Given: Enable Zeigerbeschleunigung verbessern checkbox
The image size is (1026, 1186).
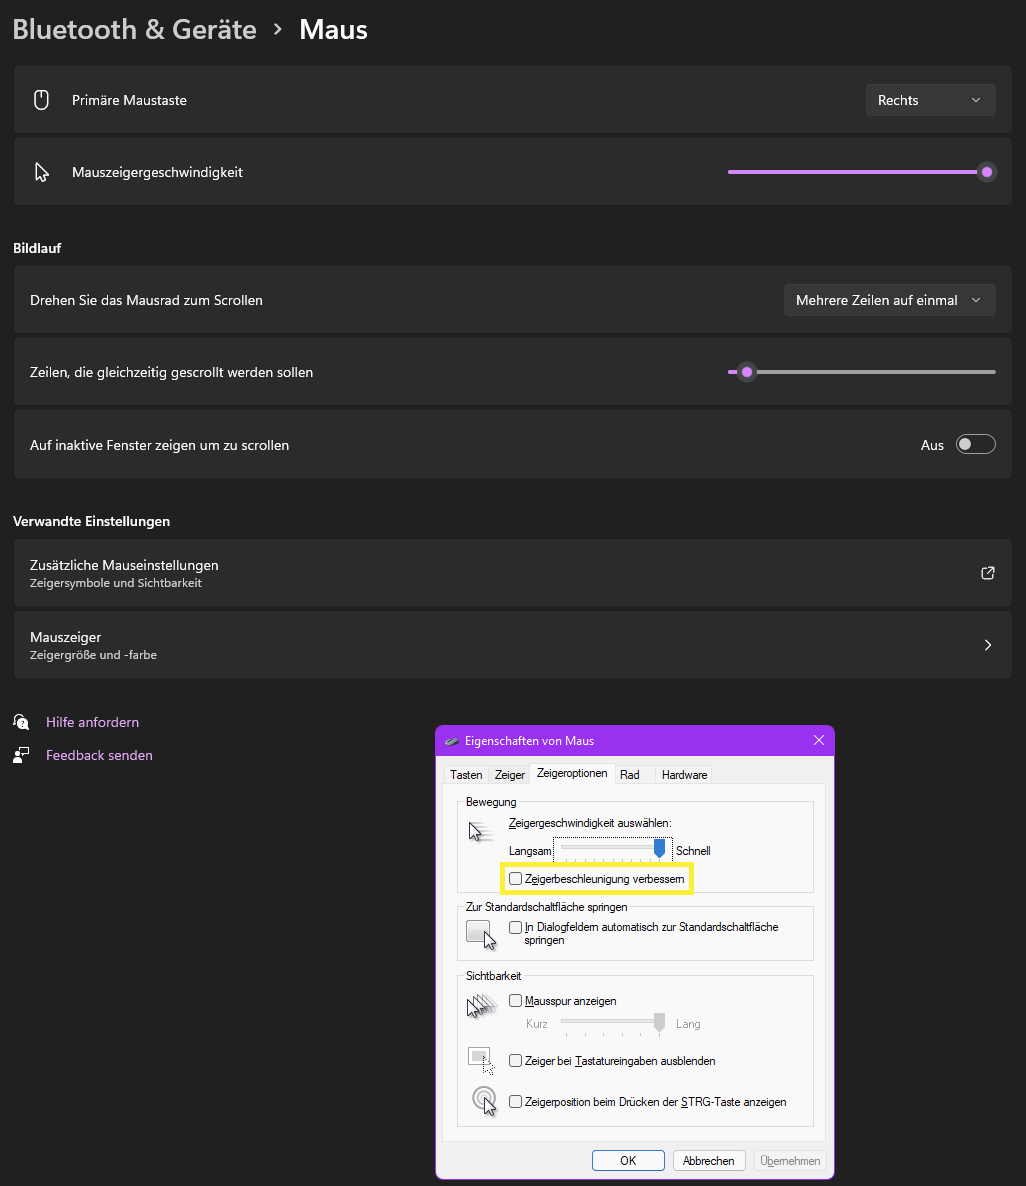Looking at the screenshot, I should click(x=515, y=879).
